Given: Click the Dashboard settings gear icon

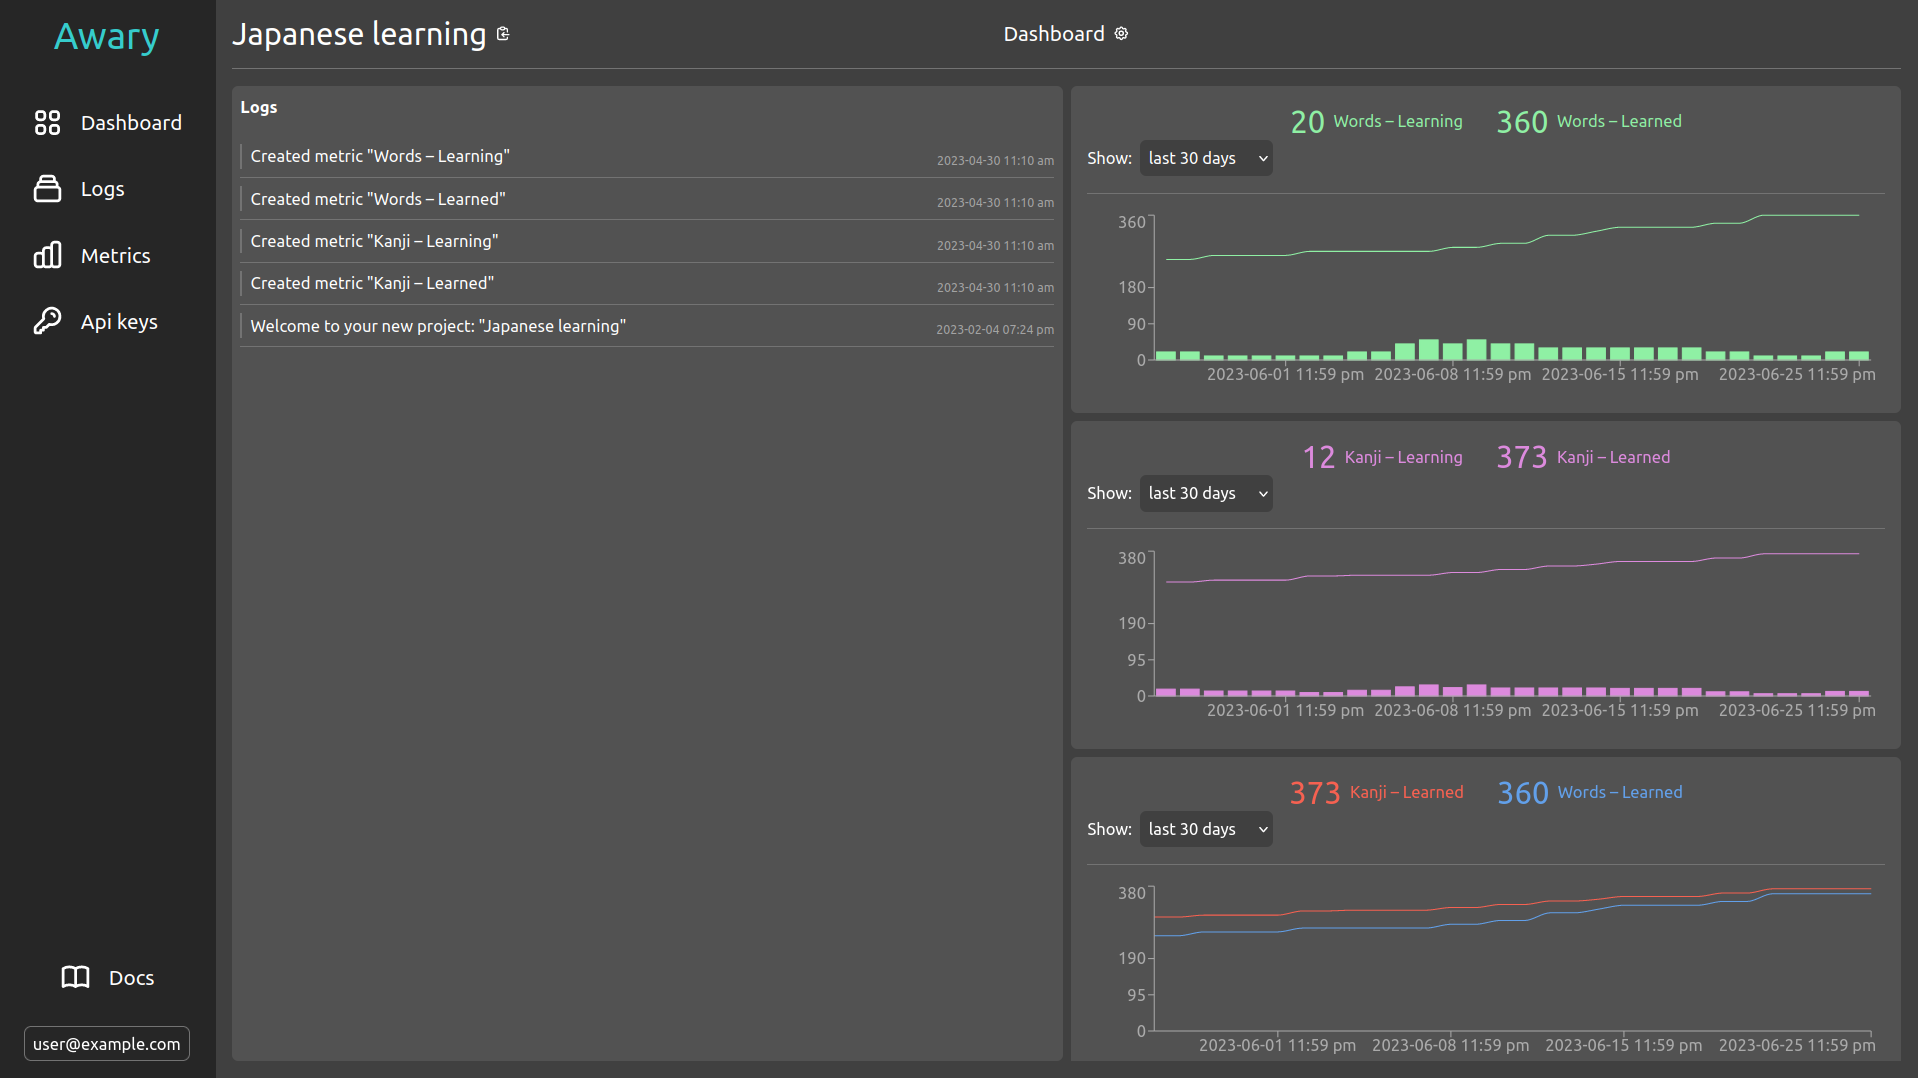Looking at the screenshot, I should tap(1121, 34).
